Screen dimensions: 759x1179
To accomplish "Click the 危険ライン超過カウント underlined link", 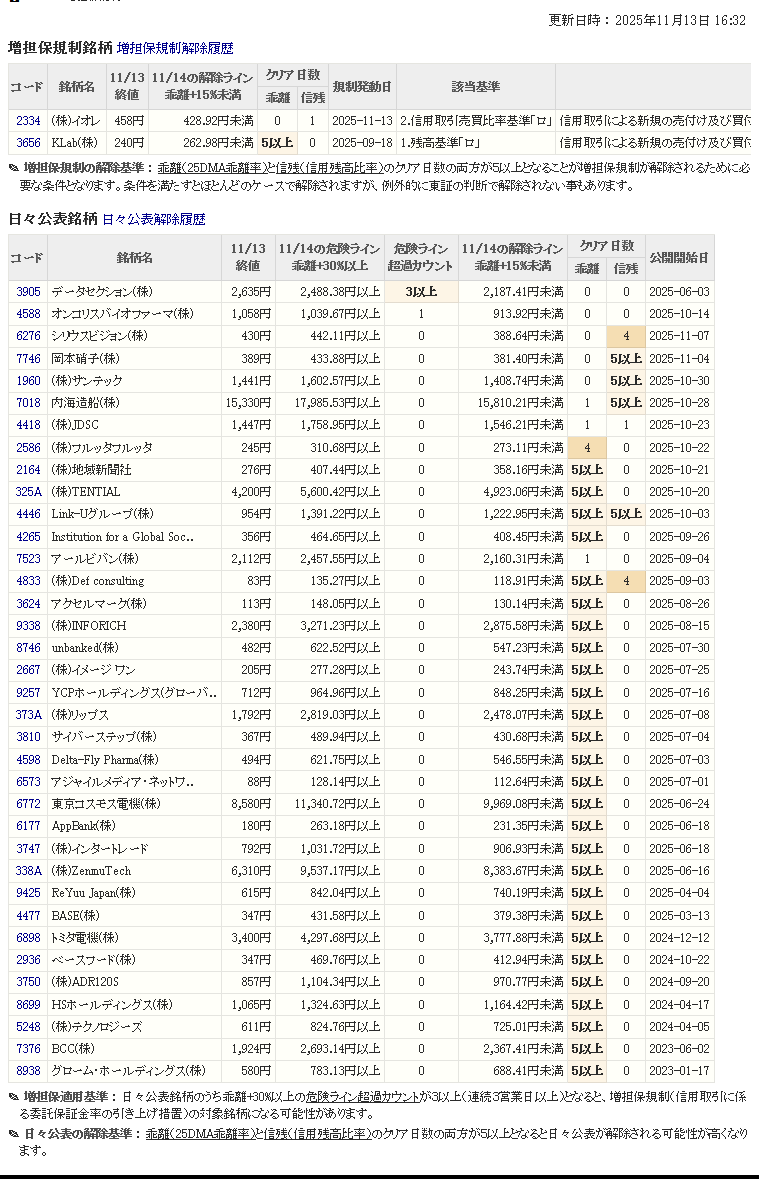I will [363, 1097].
